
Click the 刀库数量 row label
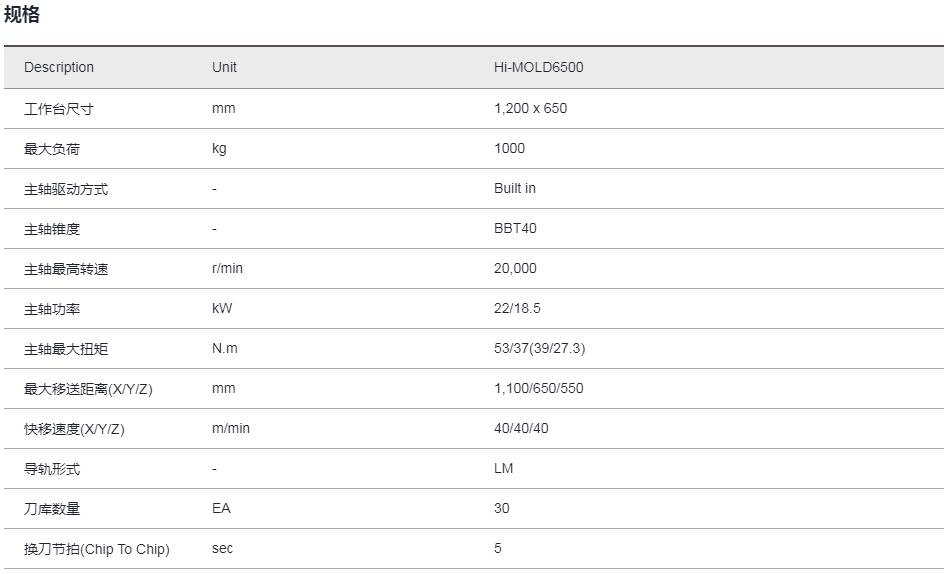pos(52,509)
